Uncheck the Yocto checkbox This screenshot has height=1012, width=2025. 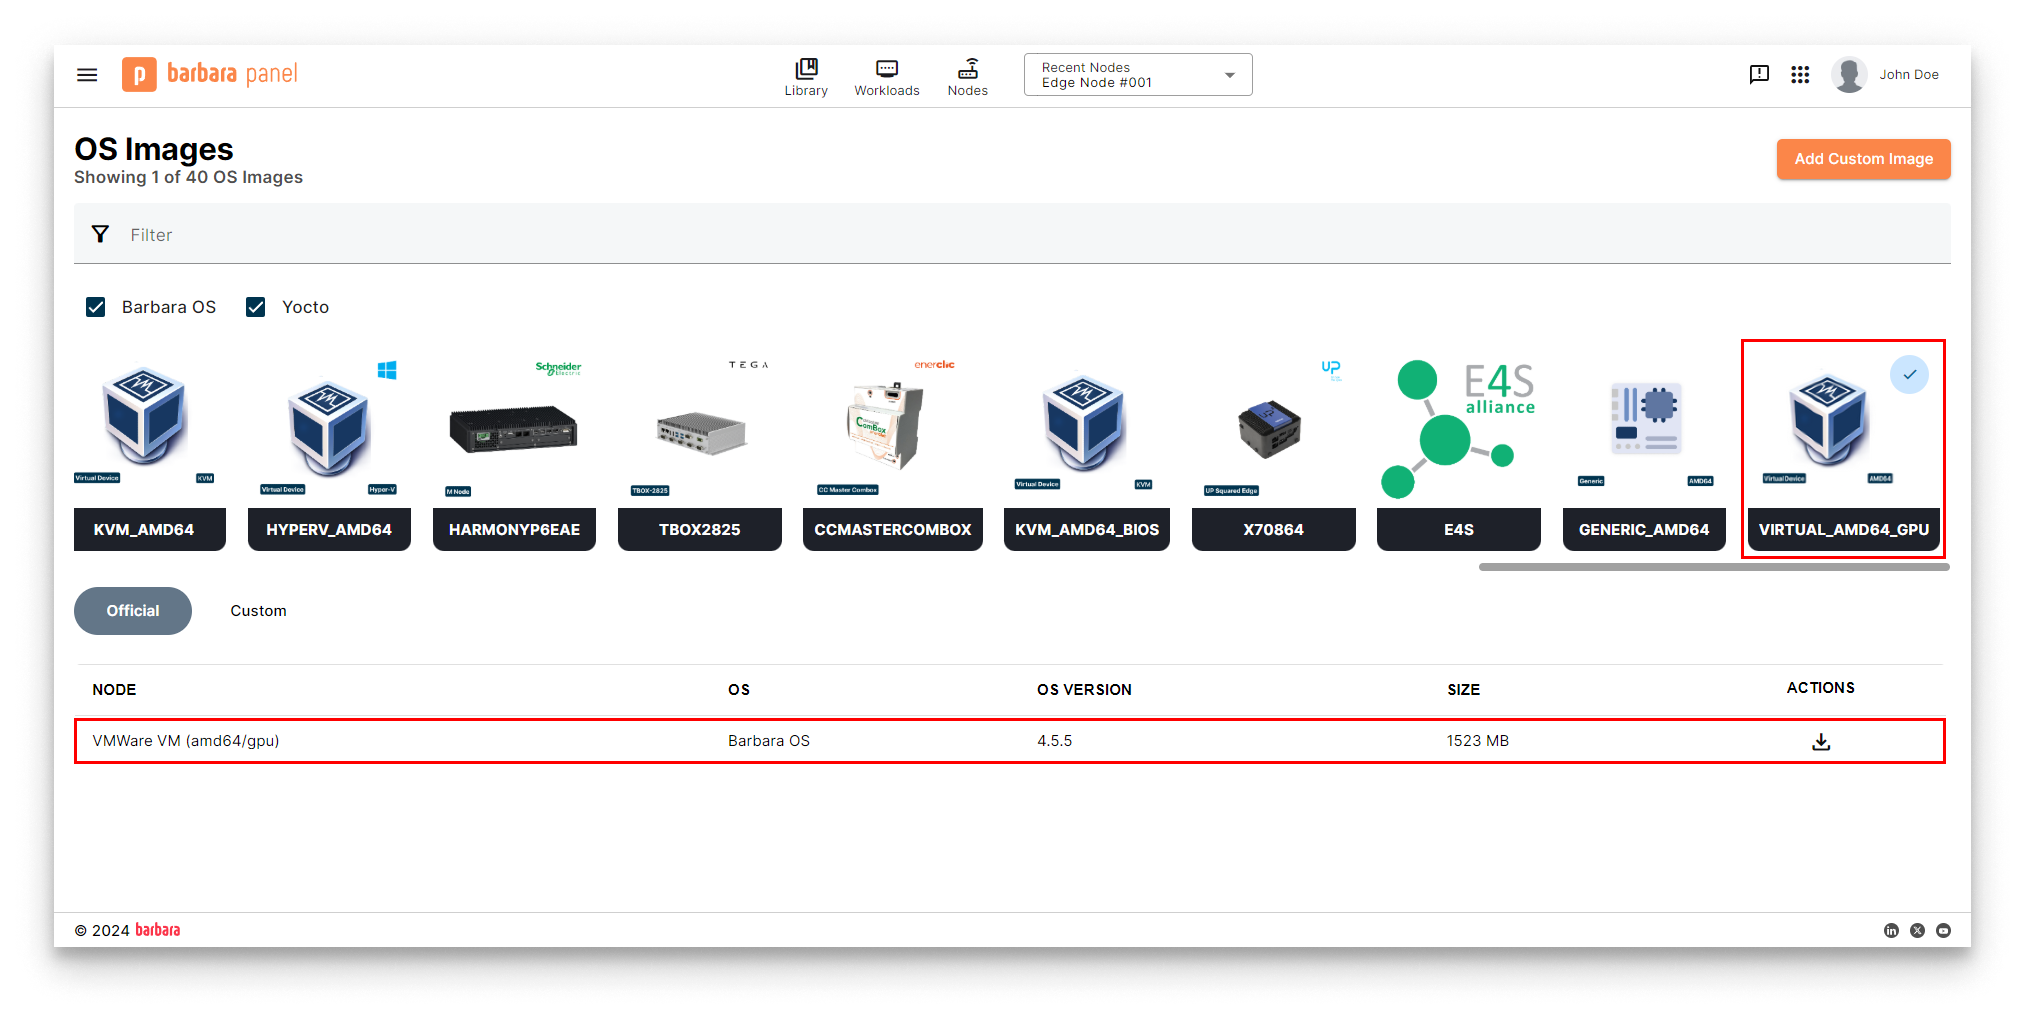[x=256, y=307]
